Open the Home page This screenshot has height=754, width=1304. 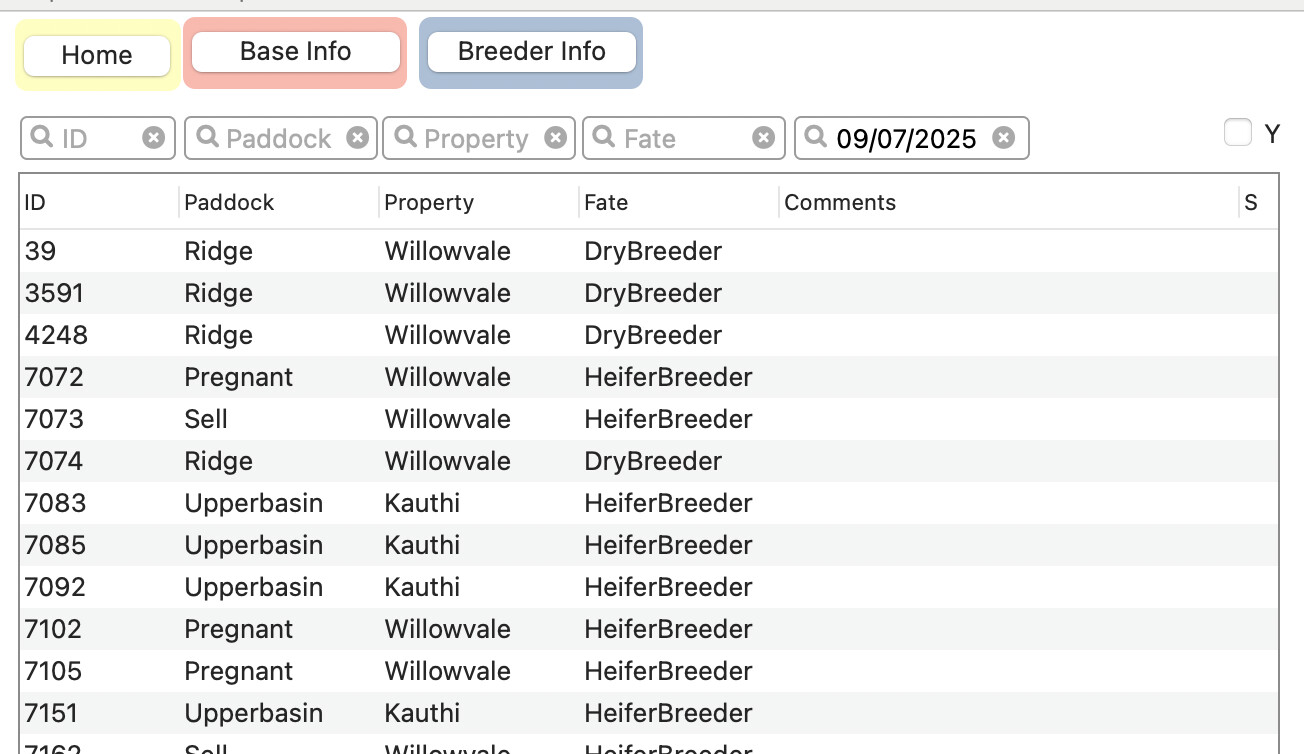point(97,55)
